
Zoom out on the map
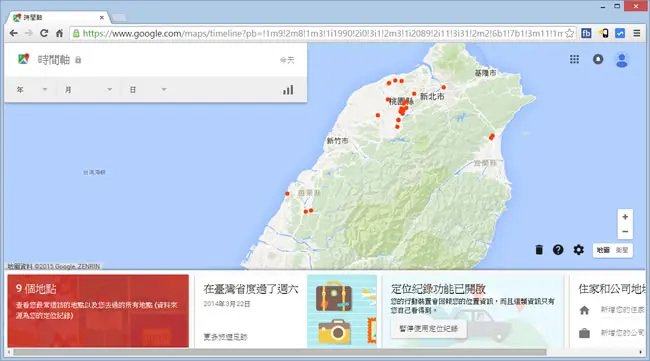(625, 232)
